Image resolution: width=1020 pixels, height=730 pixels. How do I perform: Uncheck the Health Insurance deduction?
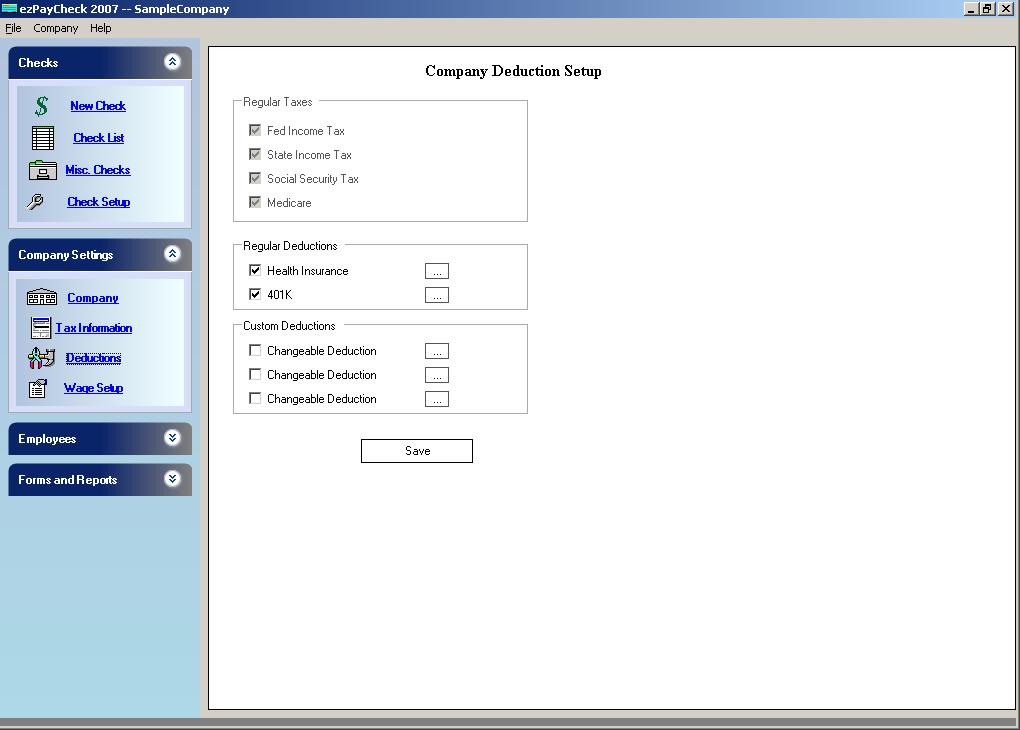255,270
